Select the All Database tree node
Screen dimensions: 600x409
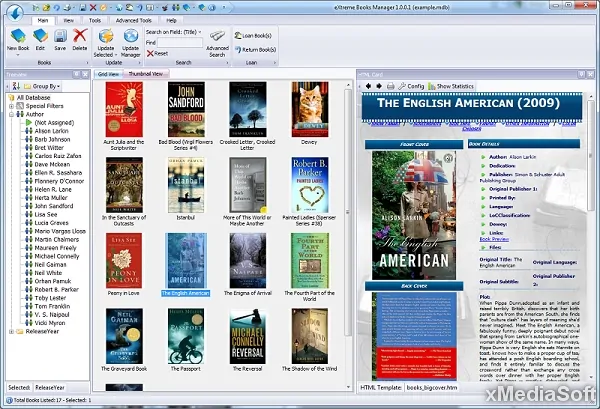[x=33, y=98]
